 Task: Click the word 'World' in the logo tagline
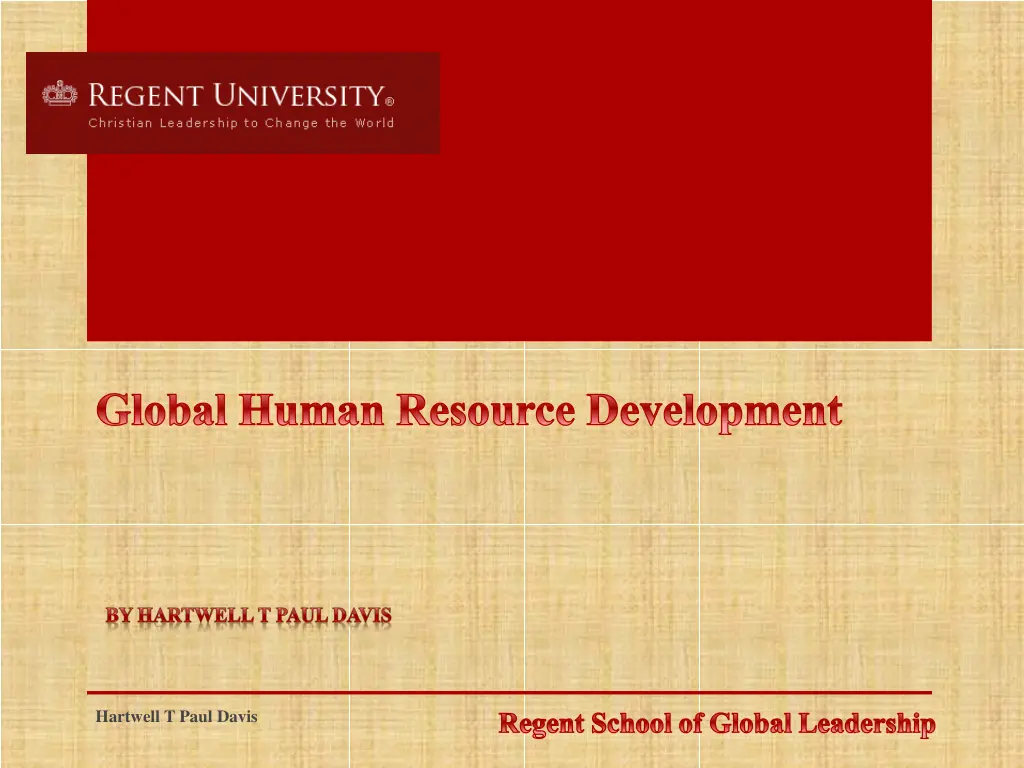tap(375, 123)
